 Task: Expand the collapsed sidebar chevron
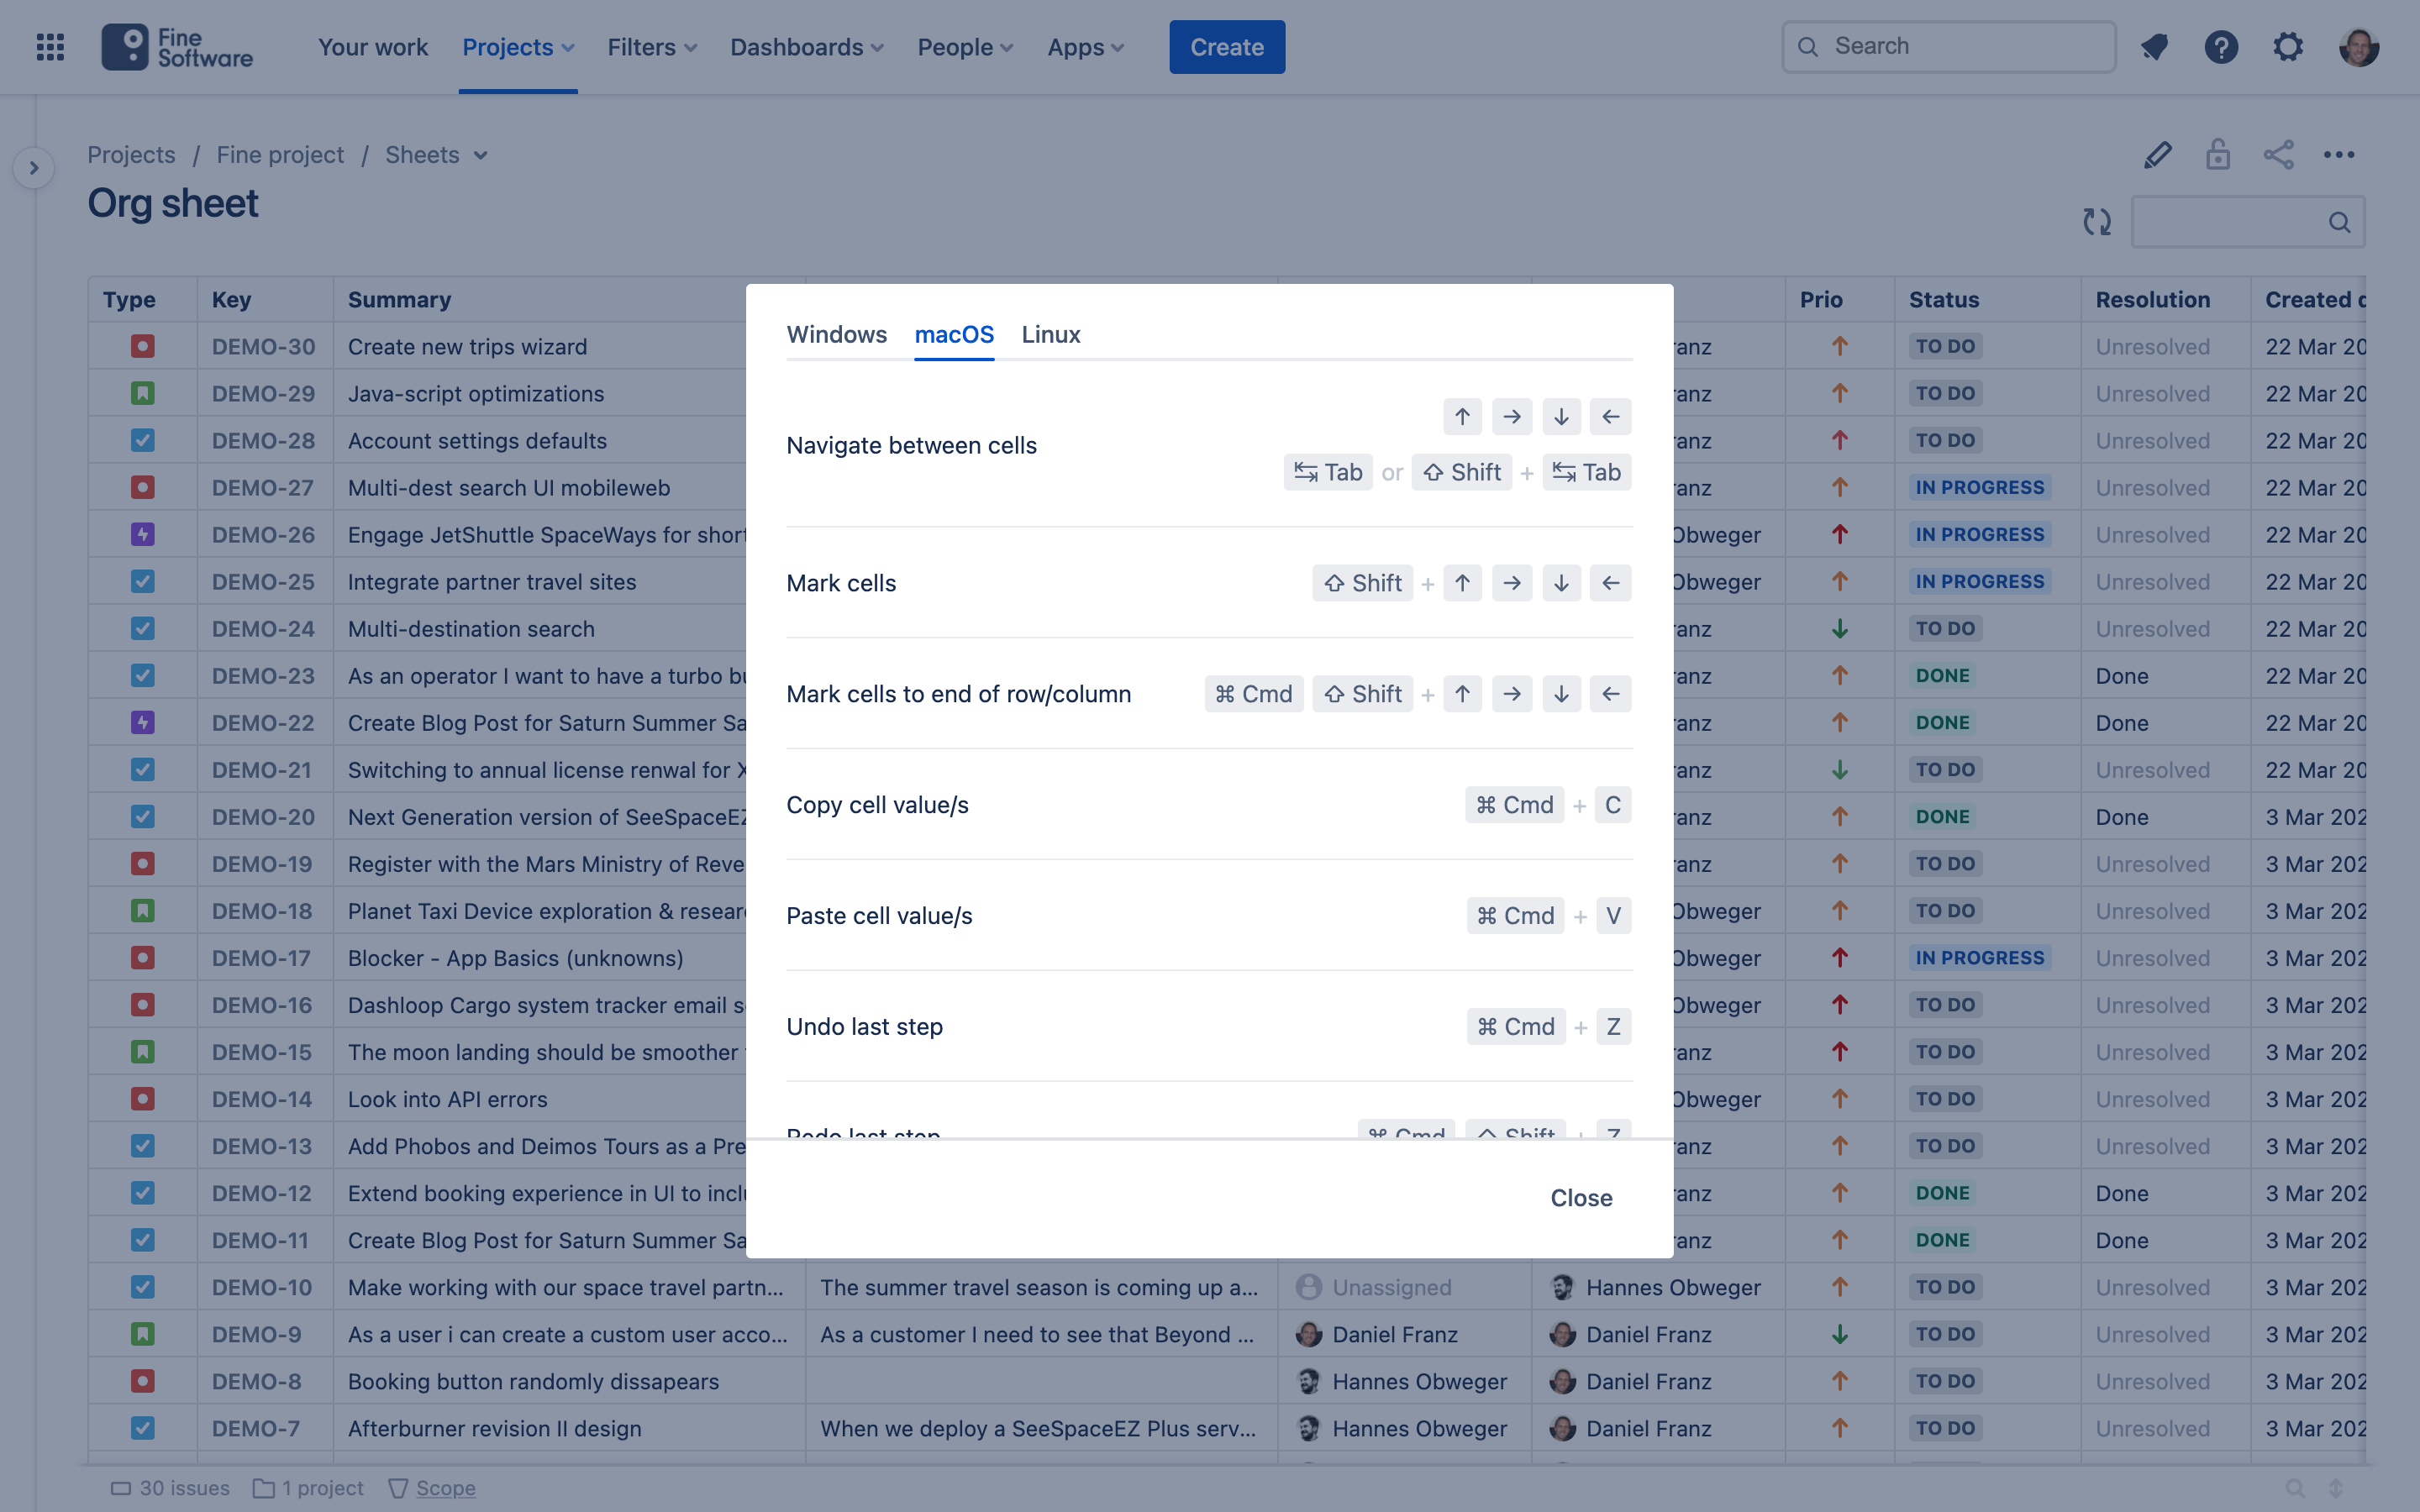click(x=34, y=168)
